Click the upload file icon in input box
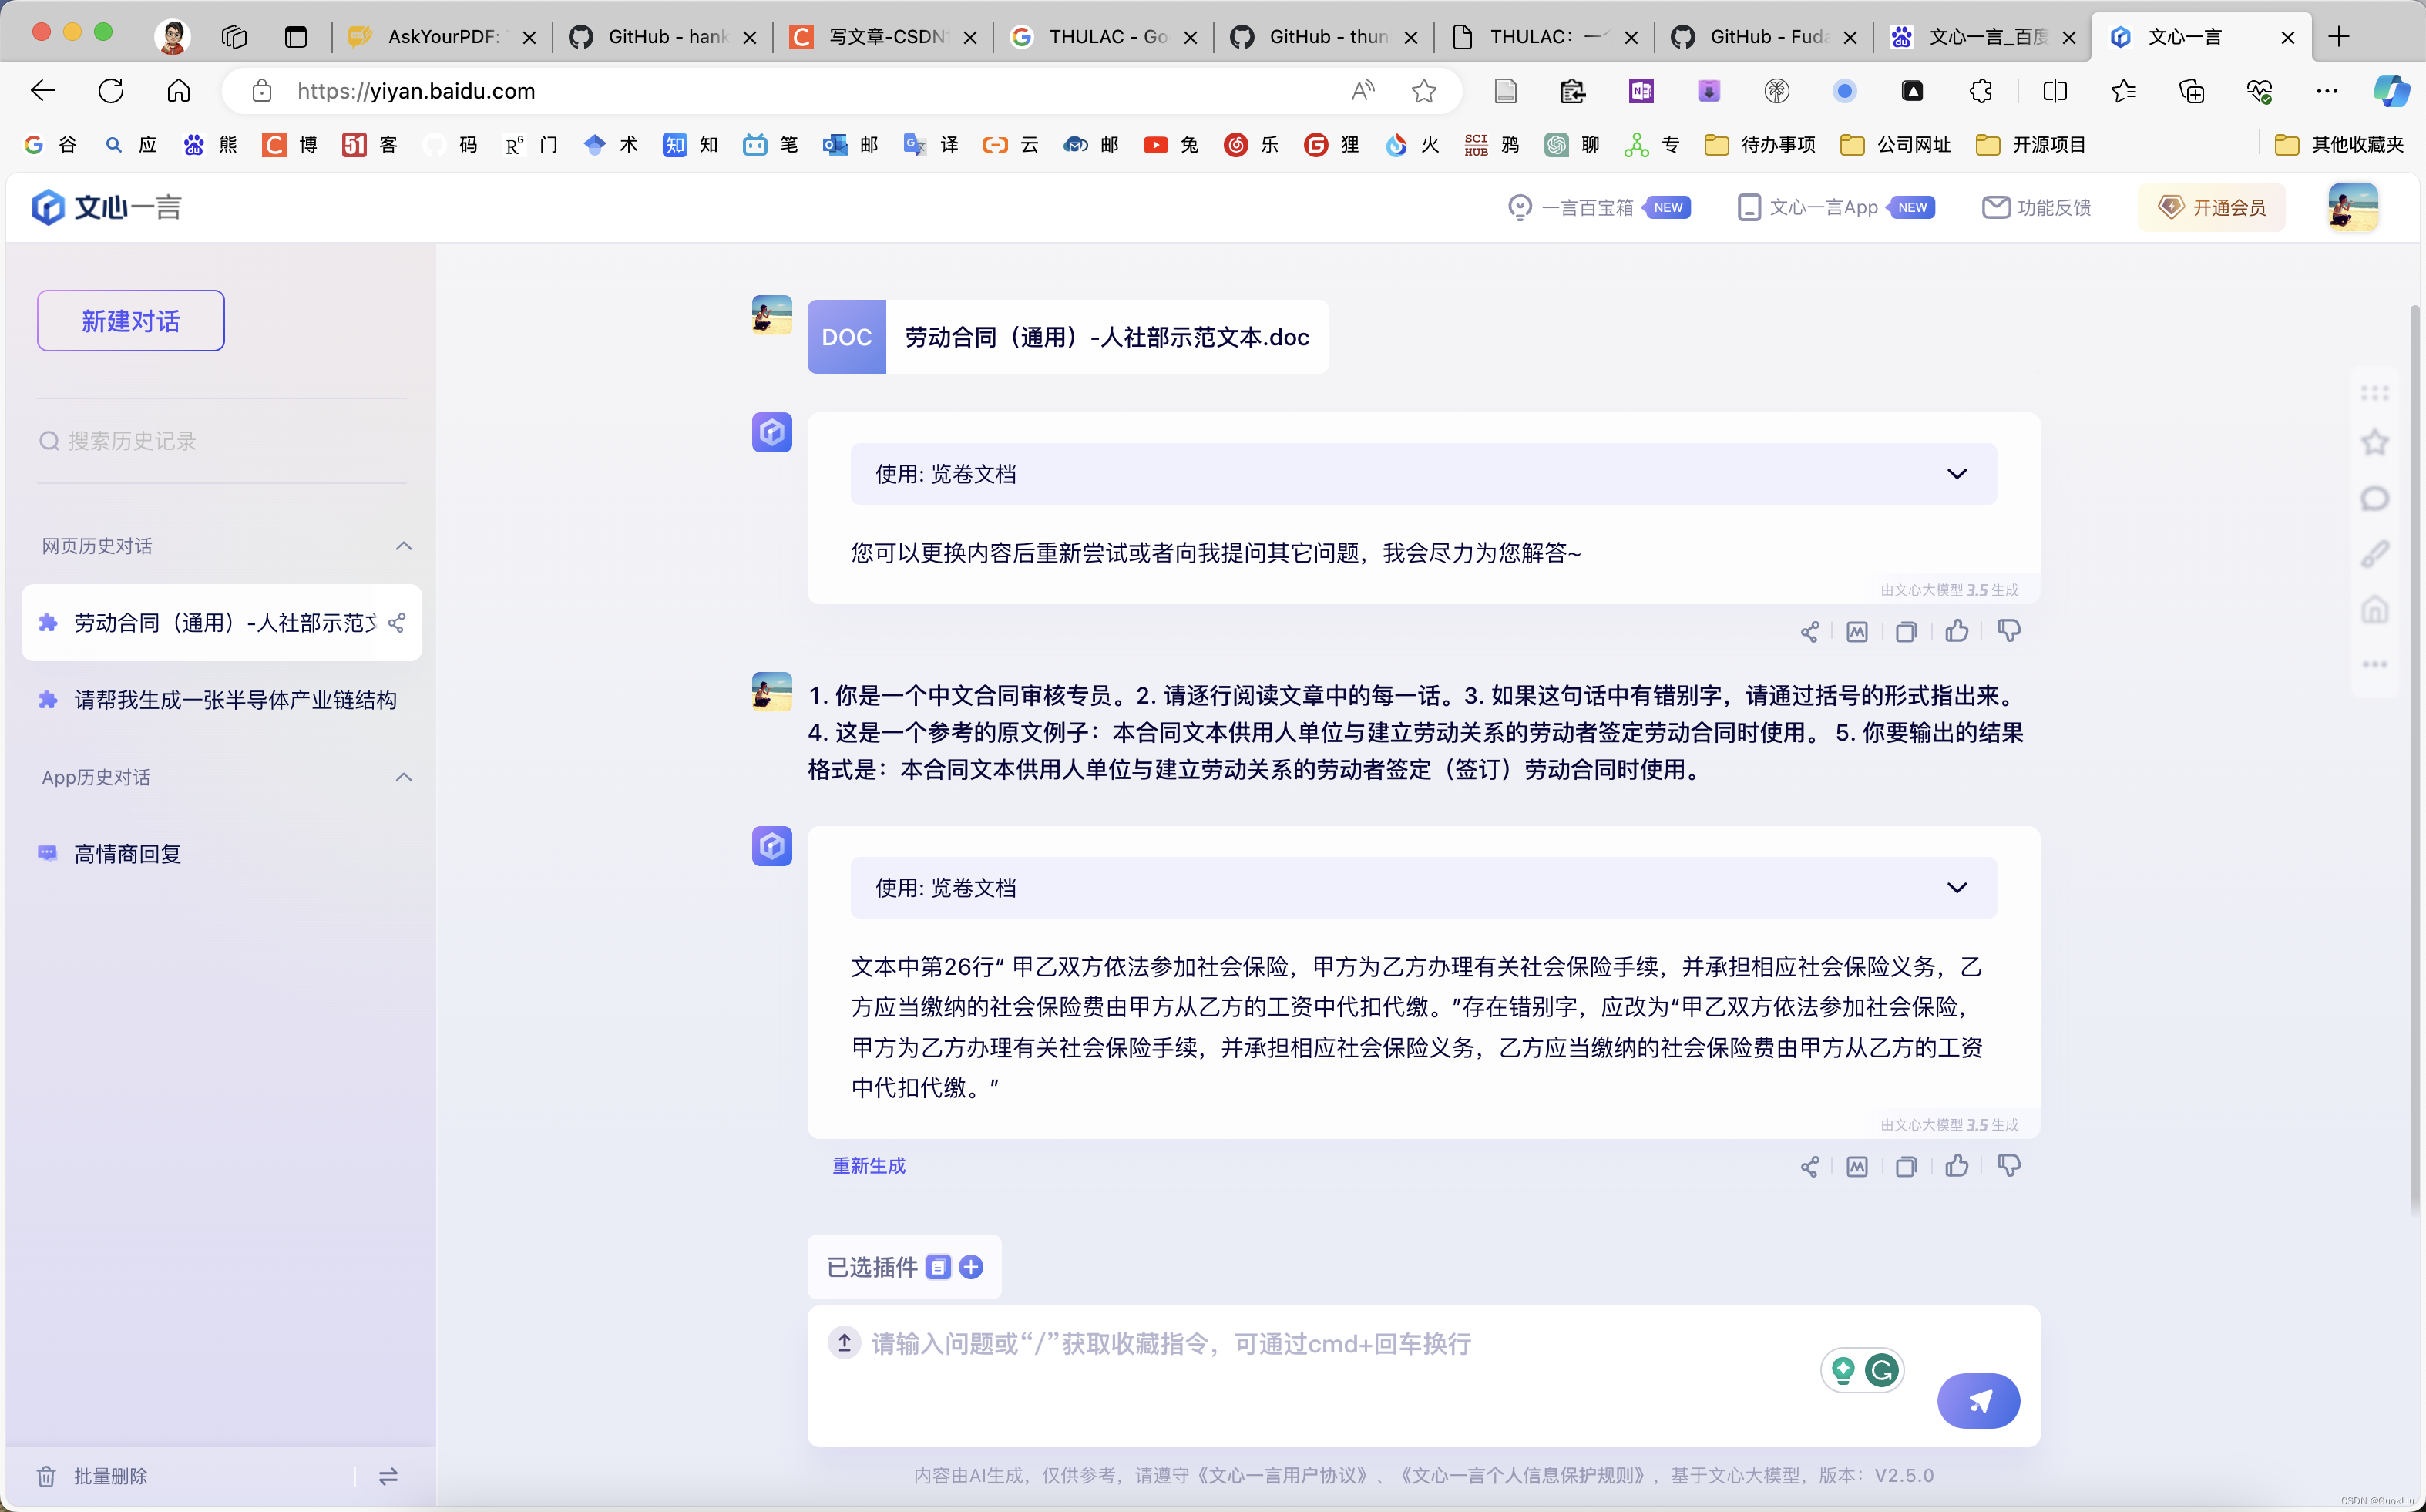This screenshot has height=1512, width=2426. [844, 1342]
